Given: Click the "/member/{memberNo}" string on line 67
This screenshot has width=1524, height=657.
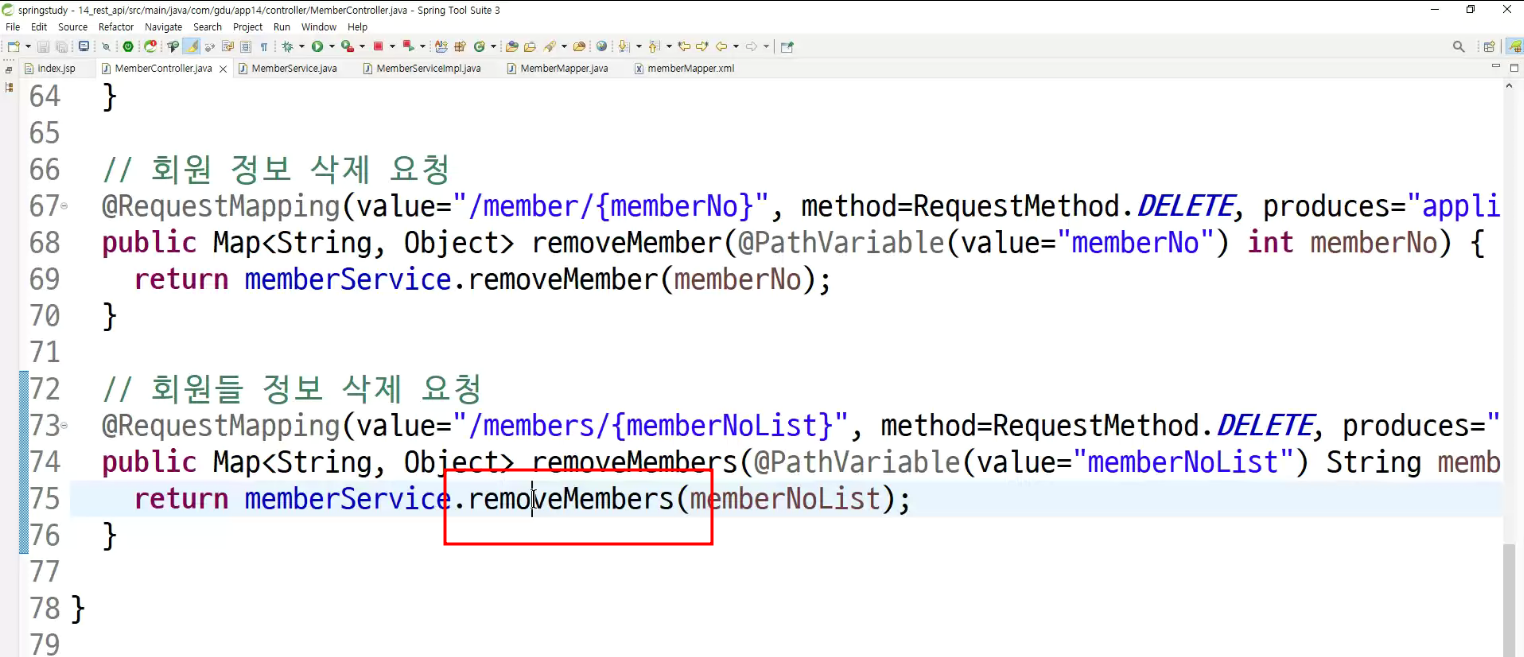Looking at the screenshot, I should (610, 207).
